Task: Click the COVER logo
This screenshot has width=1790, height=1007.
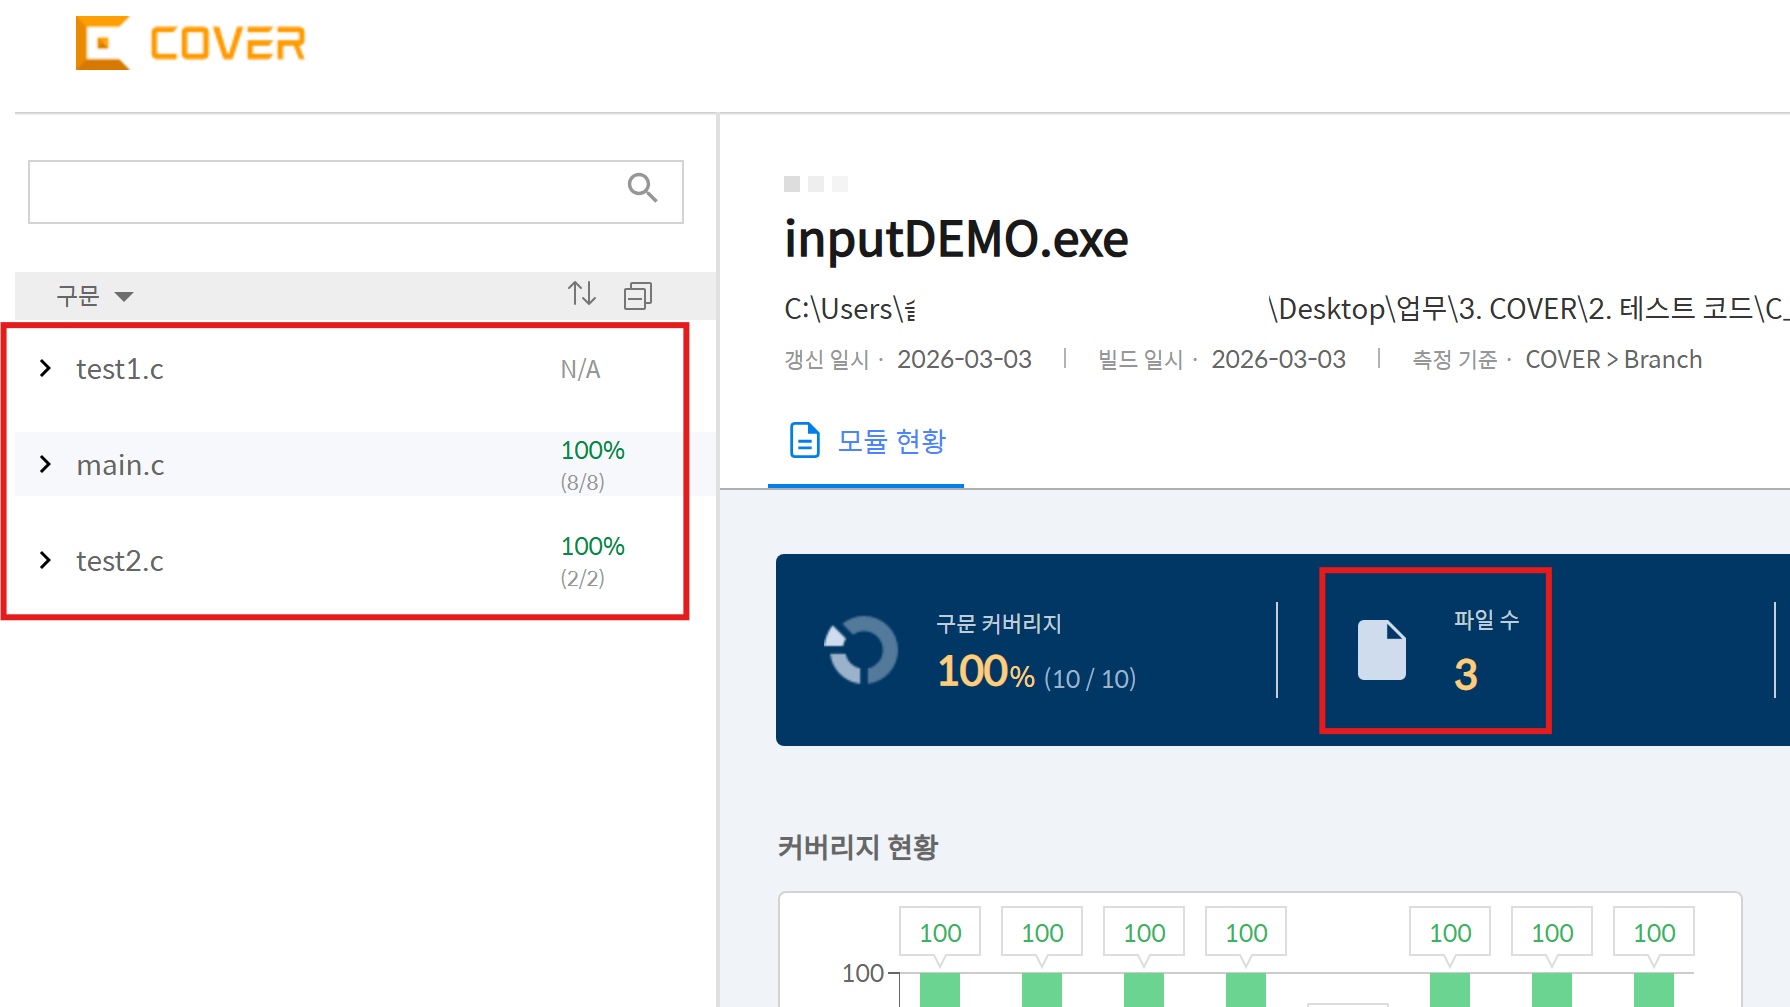Action: tap(190, 43)
